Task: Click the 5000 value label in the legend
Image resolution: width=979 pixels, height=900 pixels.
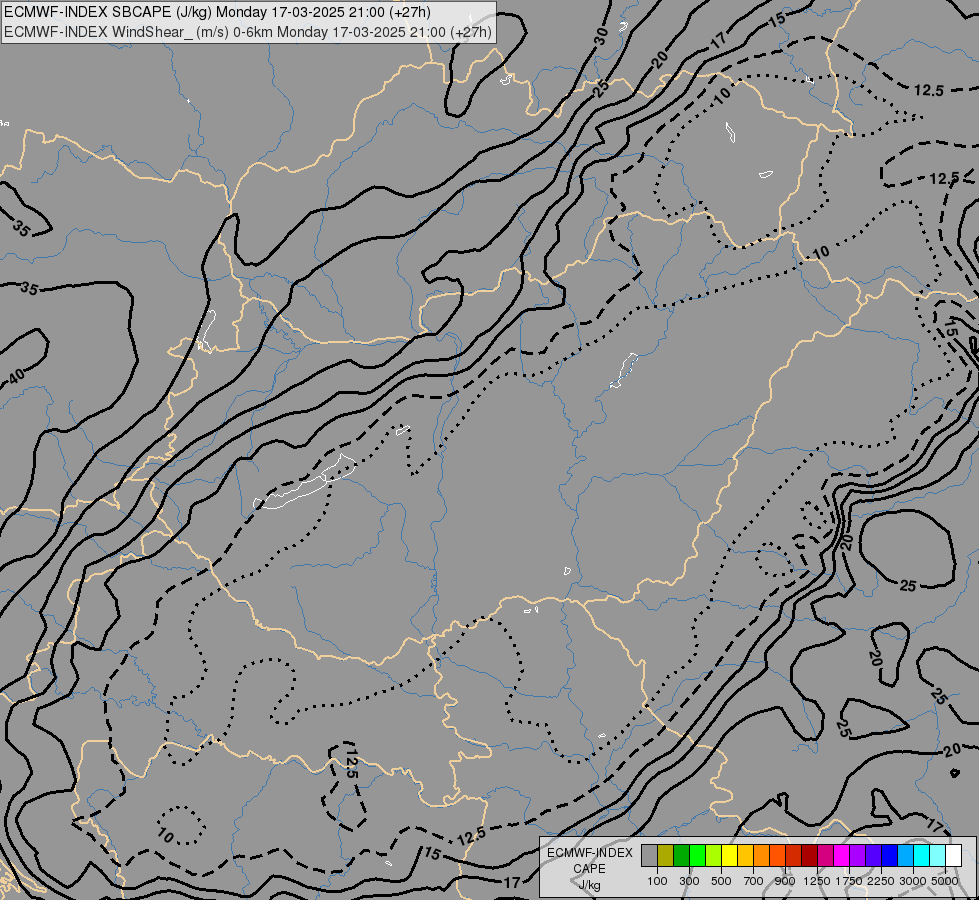Action: pos(945,881)
